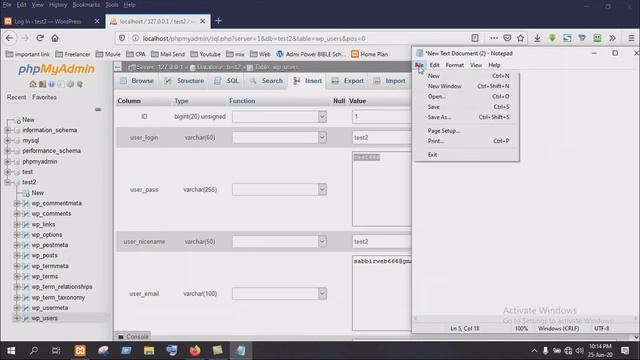Open the taskbar search magnifier
Screen dimensions: 640x360
coord(34,350)
